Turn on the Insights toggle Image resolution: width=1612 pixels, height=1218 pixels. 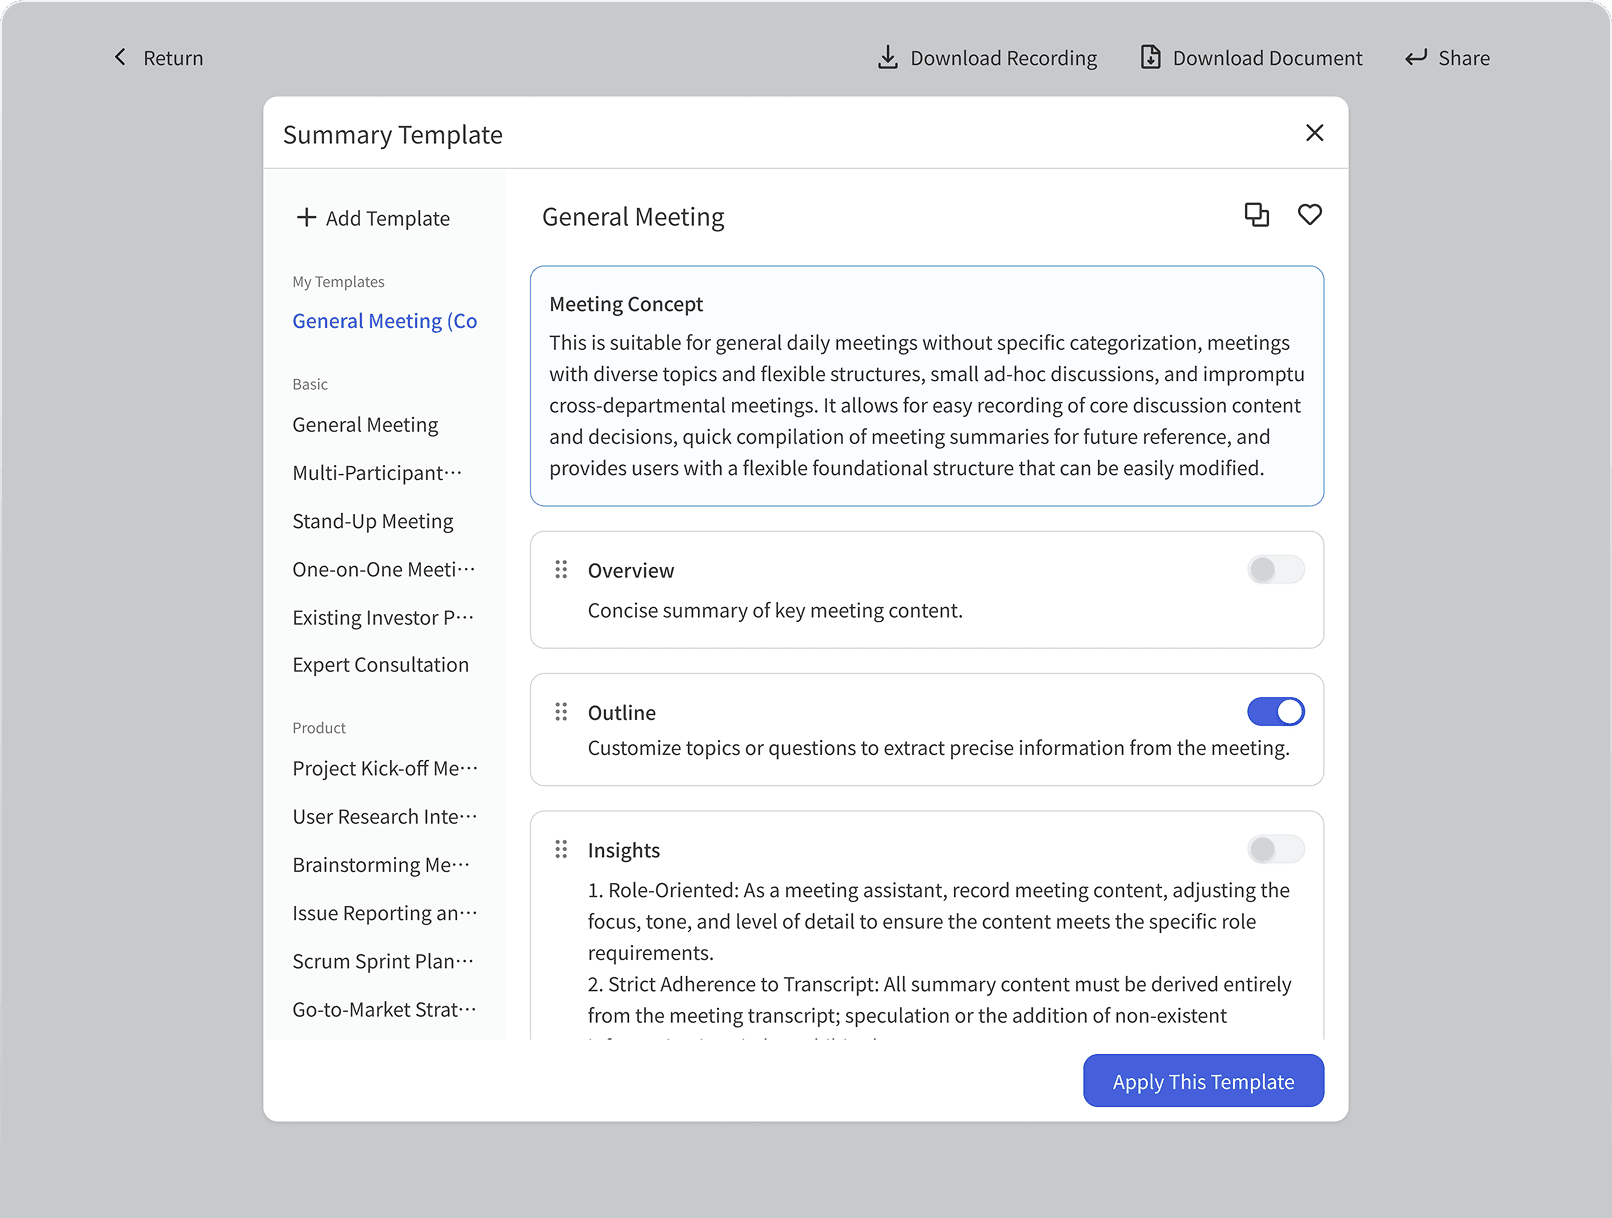pyautogui.click(x=1275, y=850)
